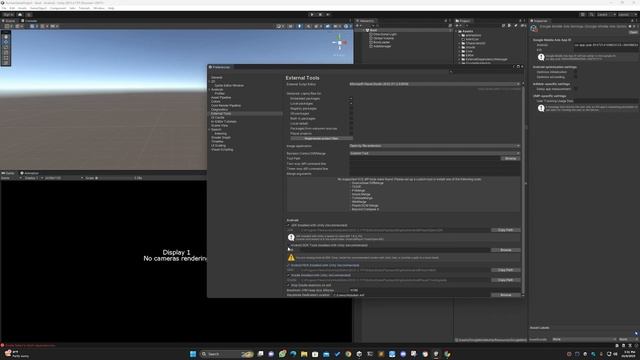
Task: Click the Google Mobile Ads asset icon in Inspector
Action: (534, 28)
